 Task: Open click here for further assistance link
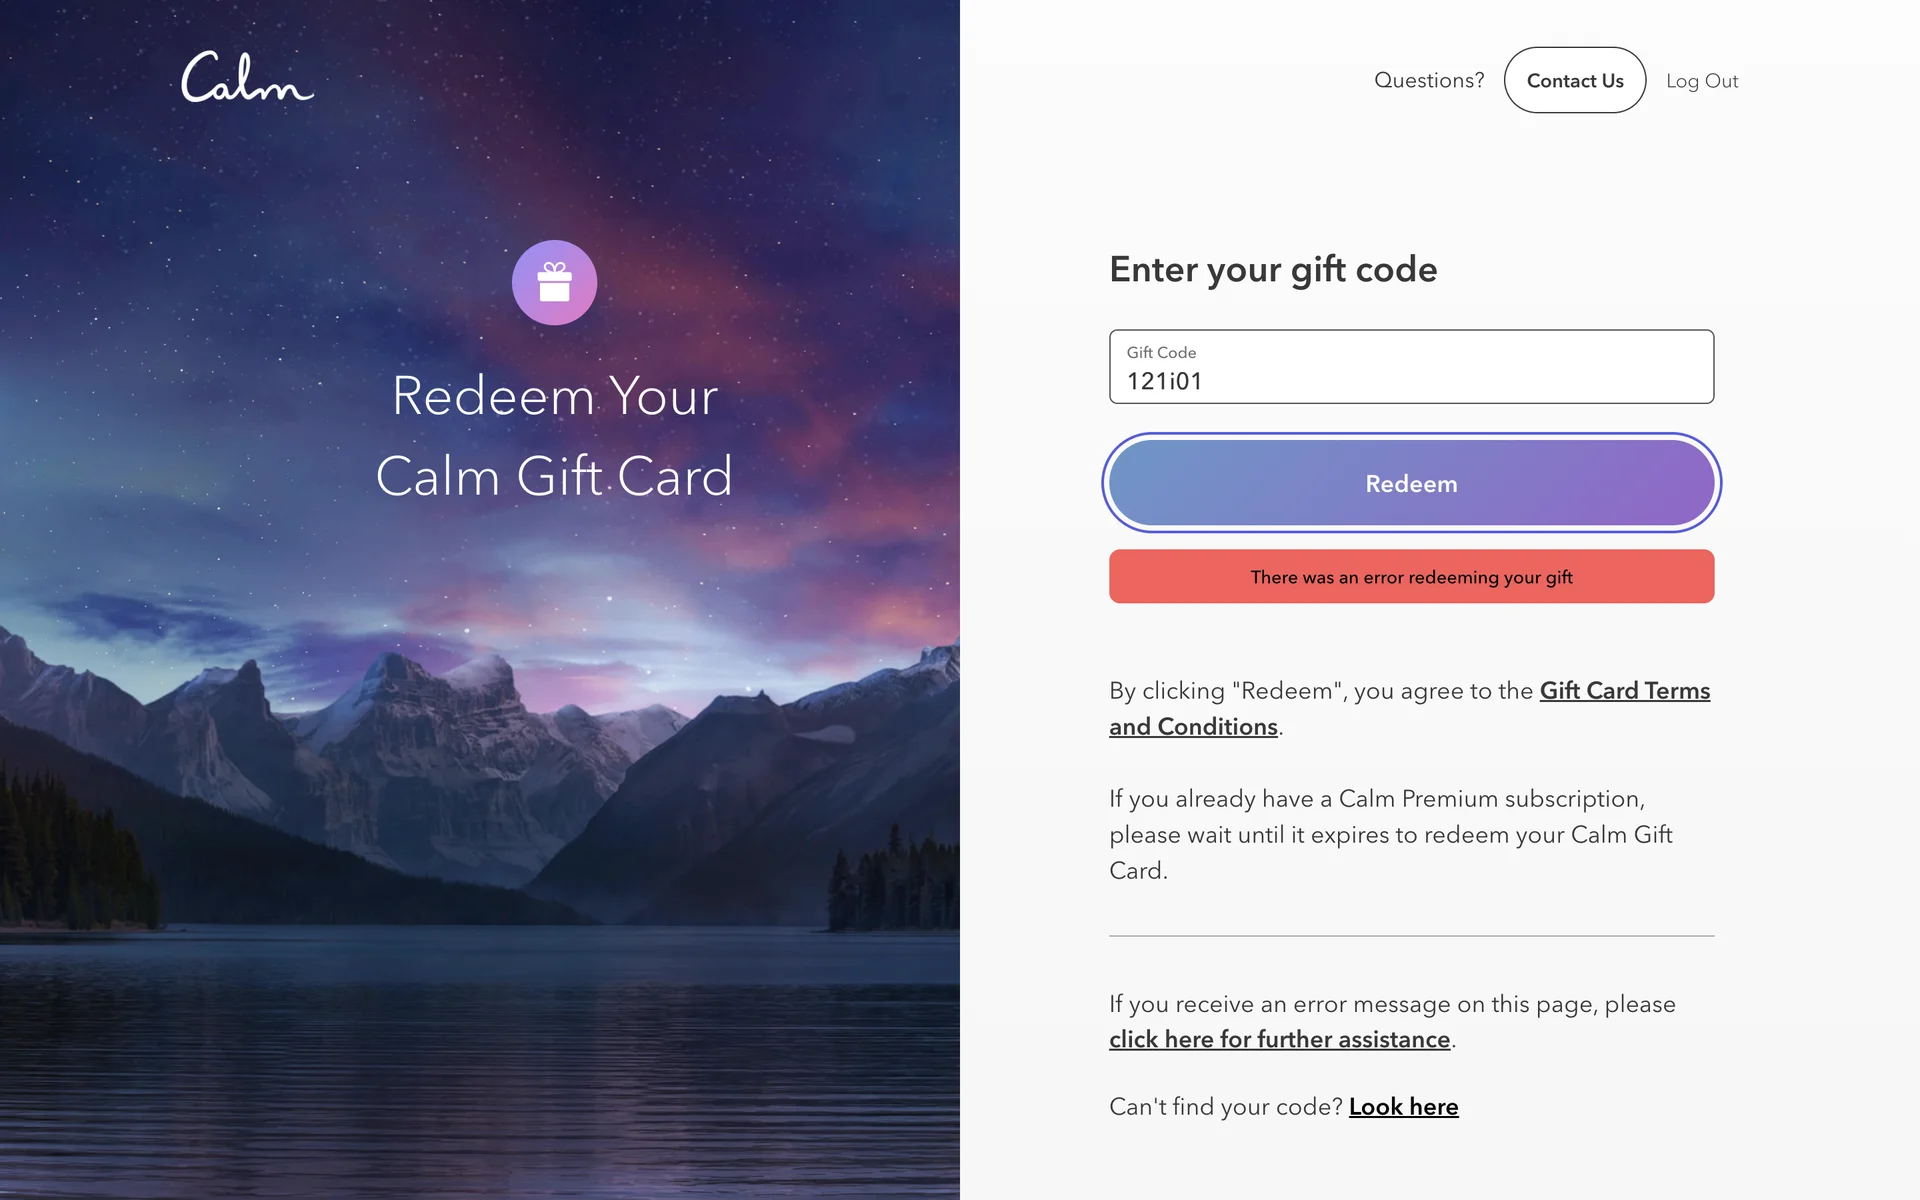[1280, 1040]
